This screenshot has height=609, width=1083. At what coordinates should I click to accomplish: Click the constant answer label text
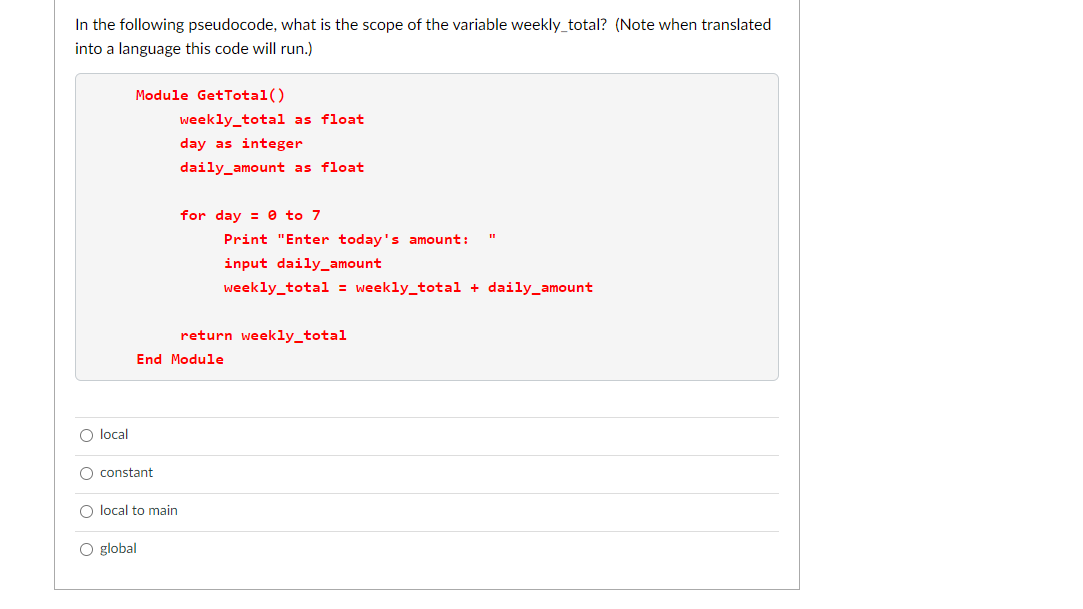(x=127, y=472)
